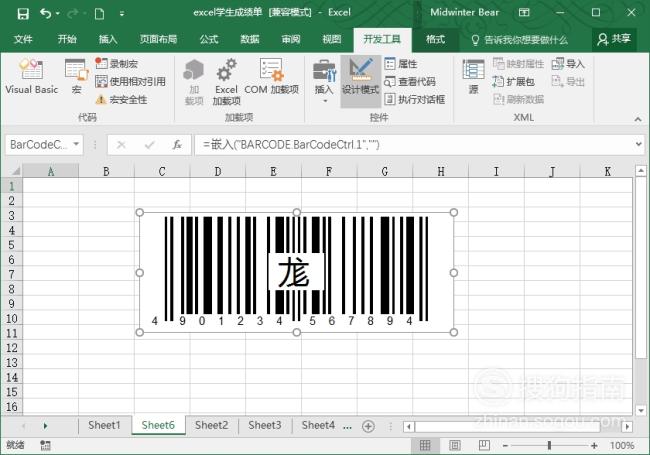Click the 共享 Share button
The image size is (650, 455).
click(614, 39)
